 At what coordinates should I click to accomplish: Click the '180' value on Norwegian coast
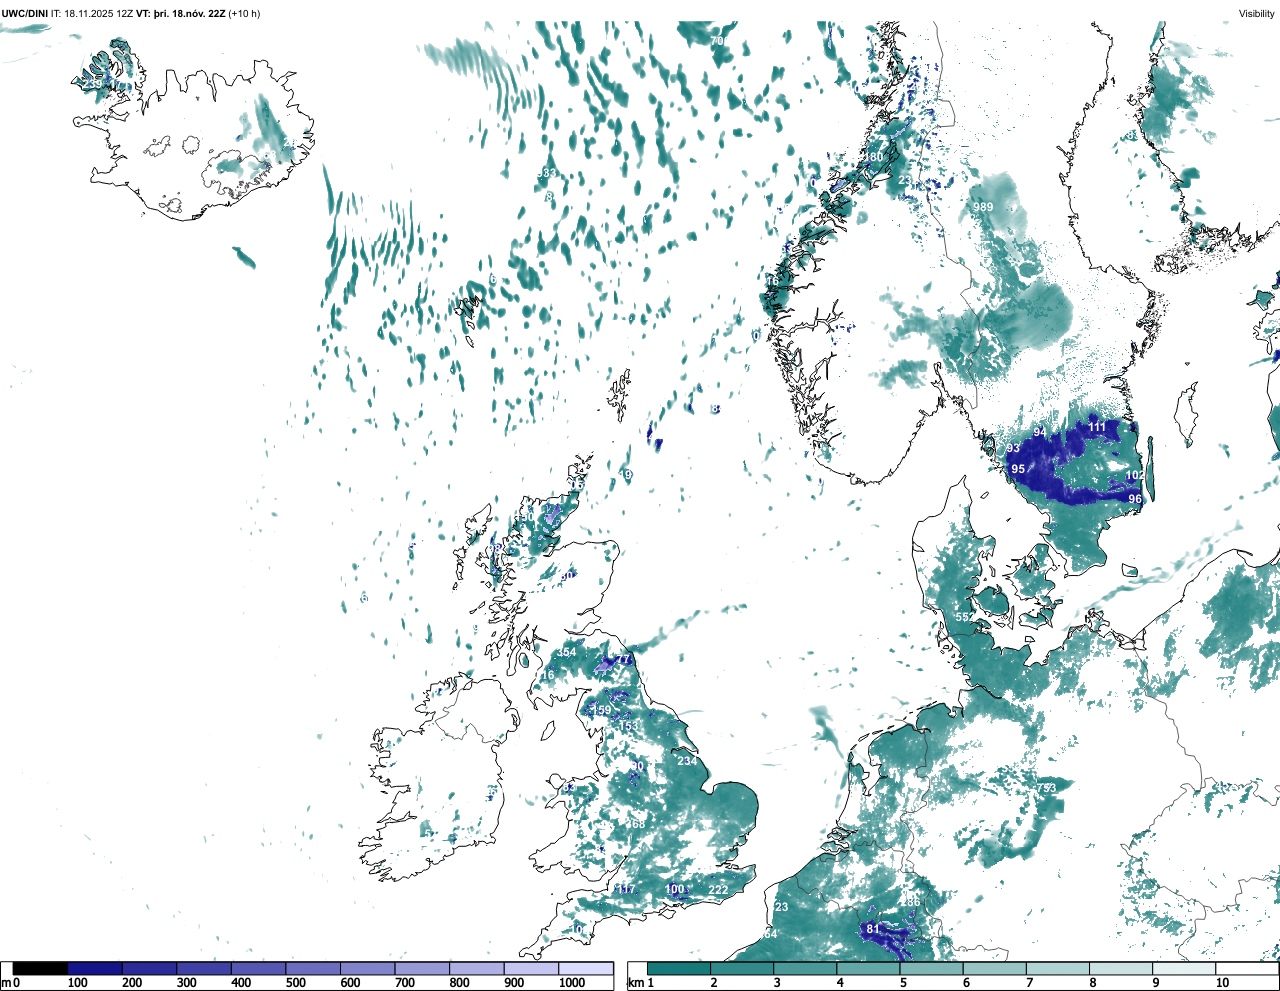874,157
